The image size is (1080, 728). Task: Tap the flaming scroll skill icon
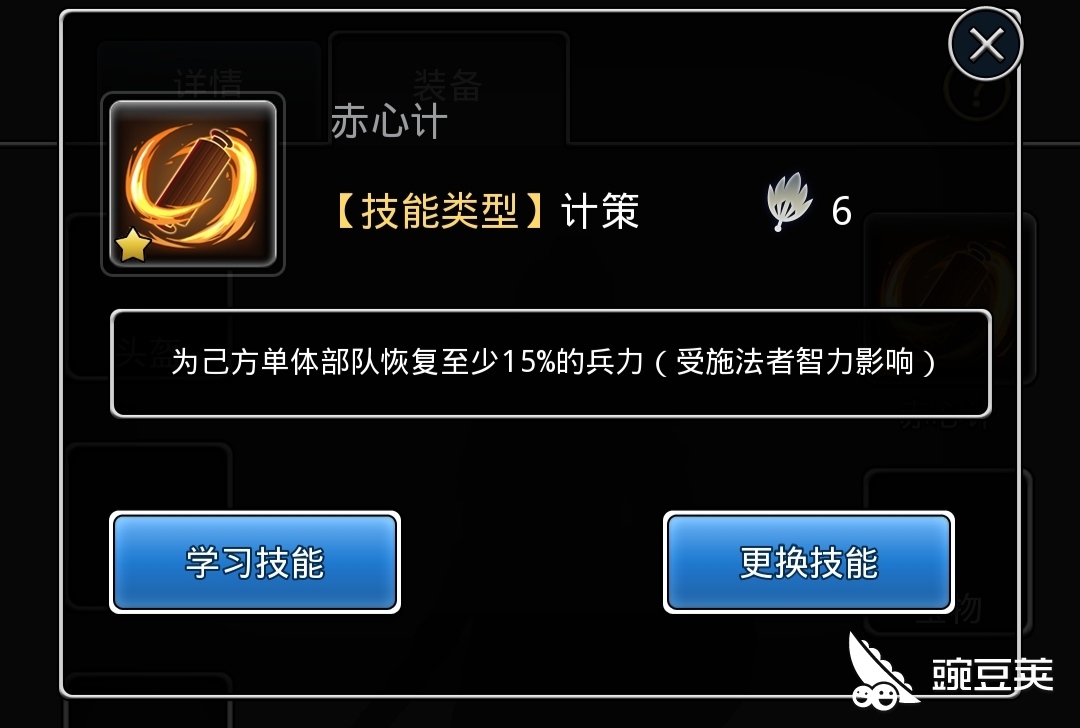(193, 184)
